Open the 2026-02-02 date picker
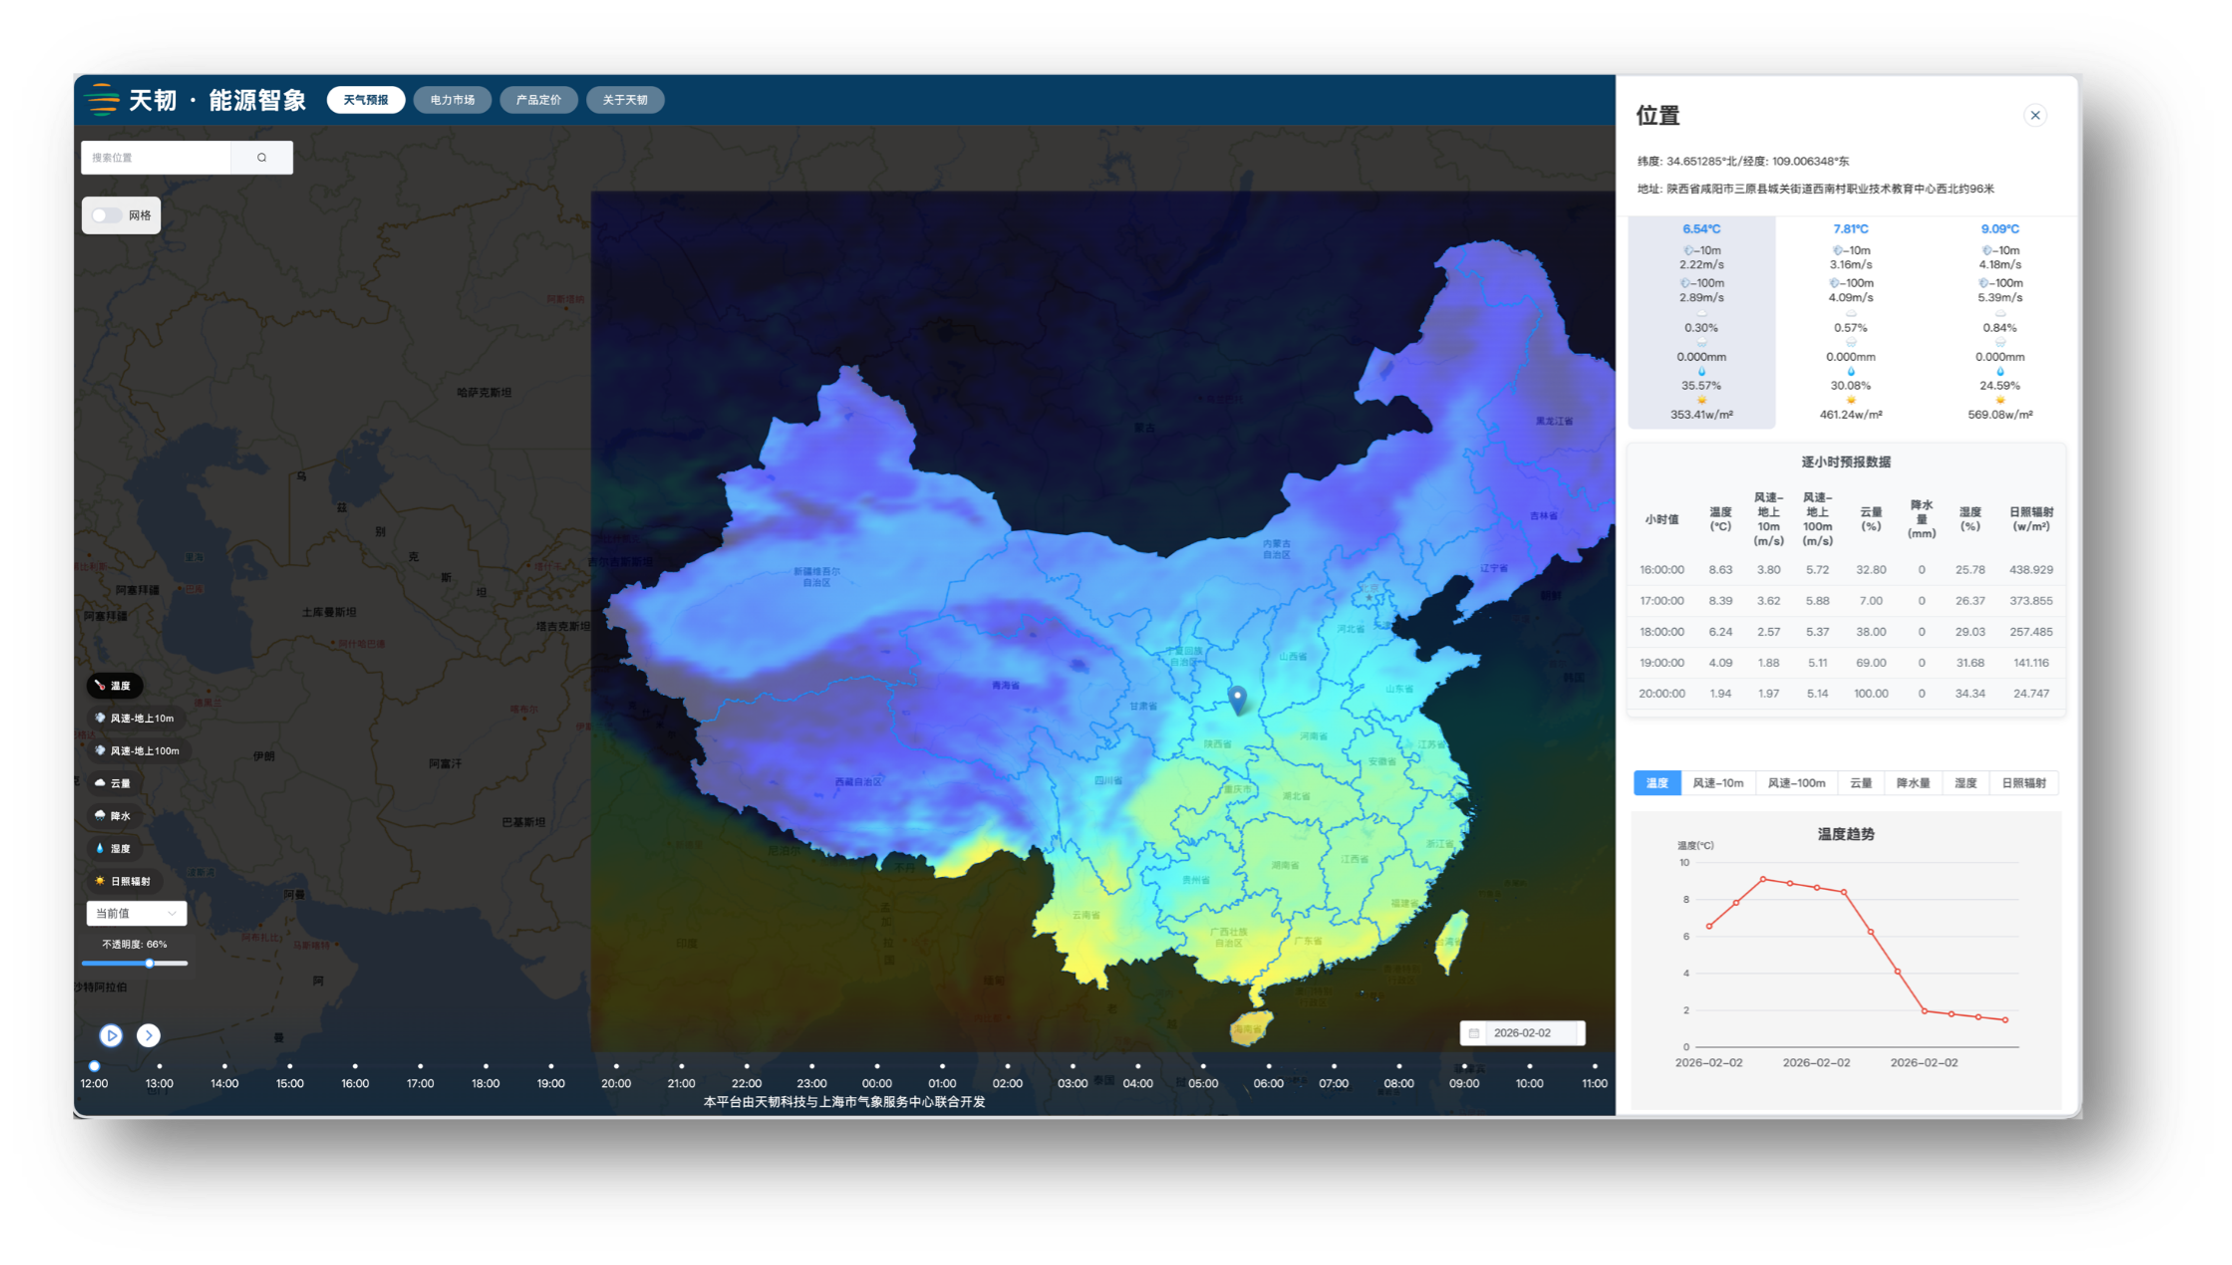Viewport: 2232px width, 1265px height. point(1522,1033)
